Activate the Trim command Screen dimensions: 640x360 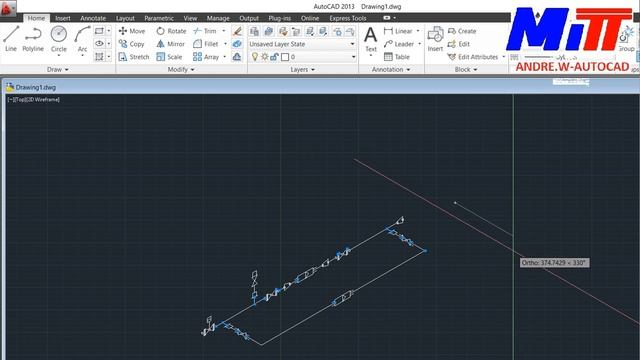pos(205,31)
